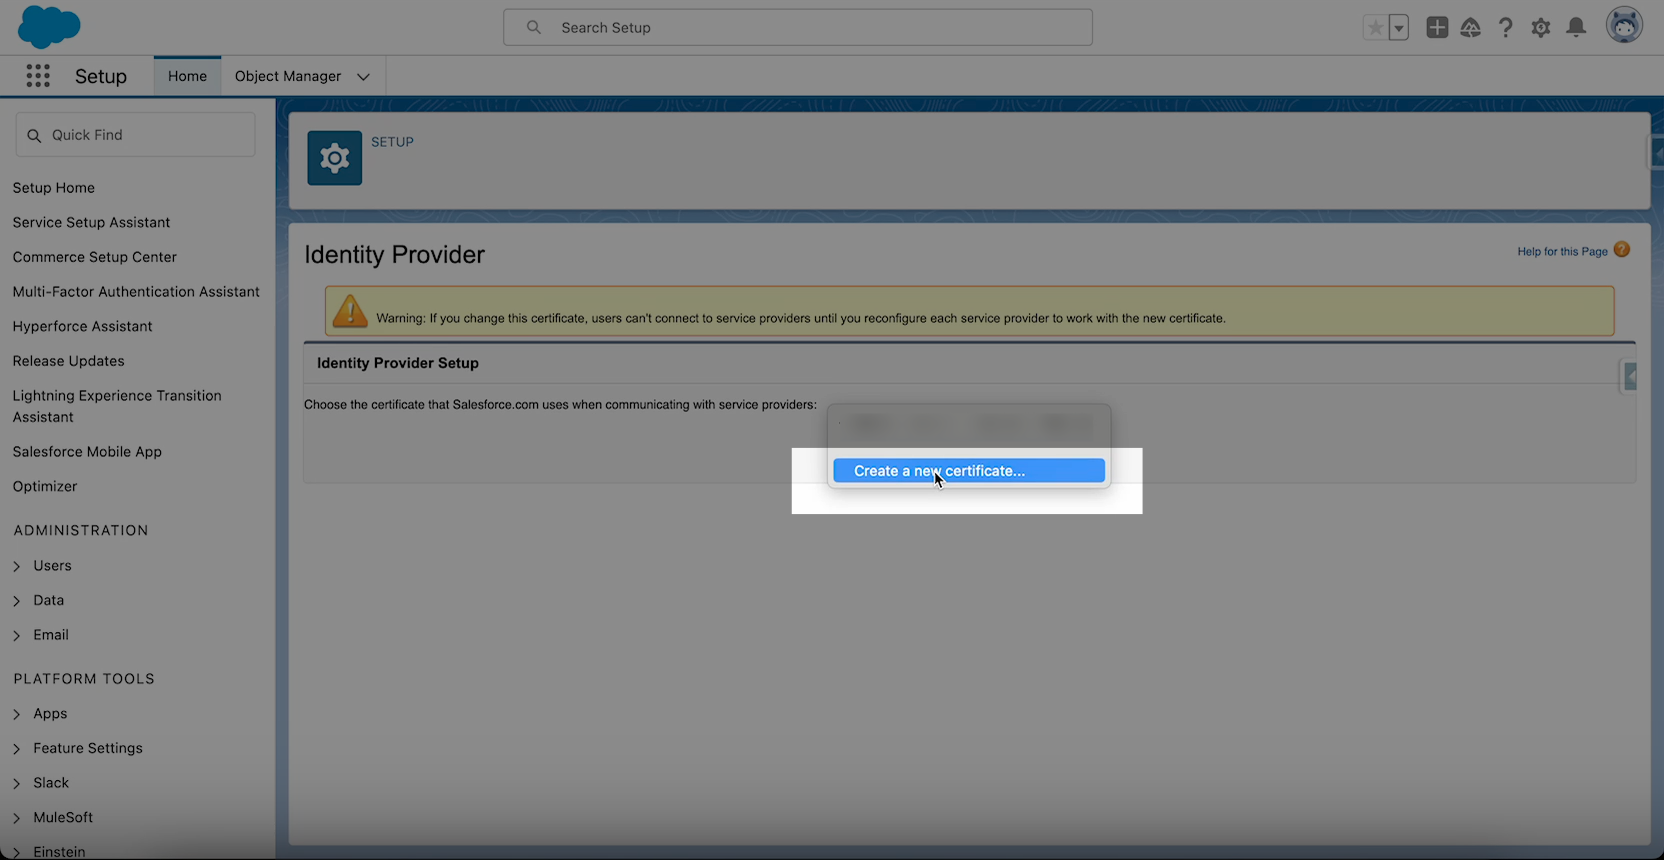Expand the Apps section under Platform Tools
Screen dimensions: 1664x860
(17, 714)
